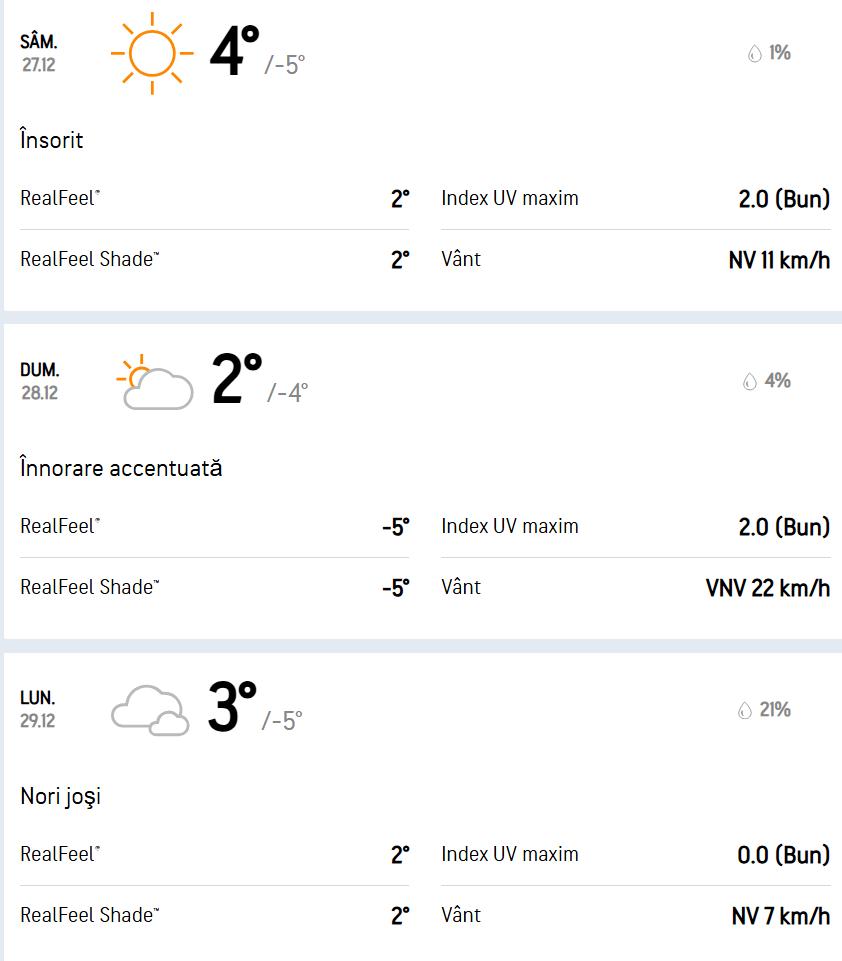Click the NV 7 km/h wind value

click(x=780, y=916)
